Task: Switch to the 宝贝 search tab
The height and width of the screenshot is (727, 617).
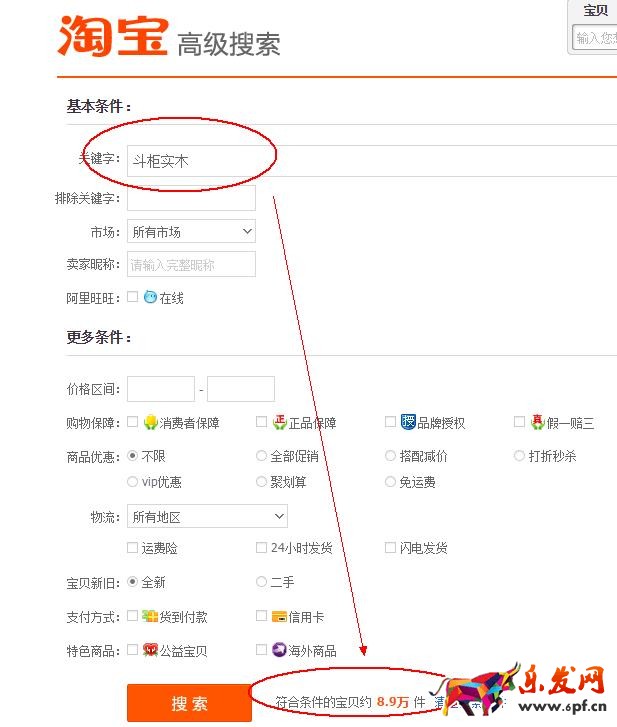Action: click(595, 11)
